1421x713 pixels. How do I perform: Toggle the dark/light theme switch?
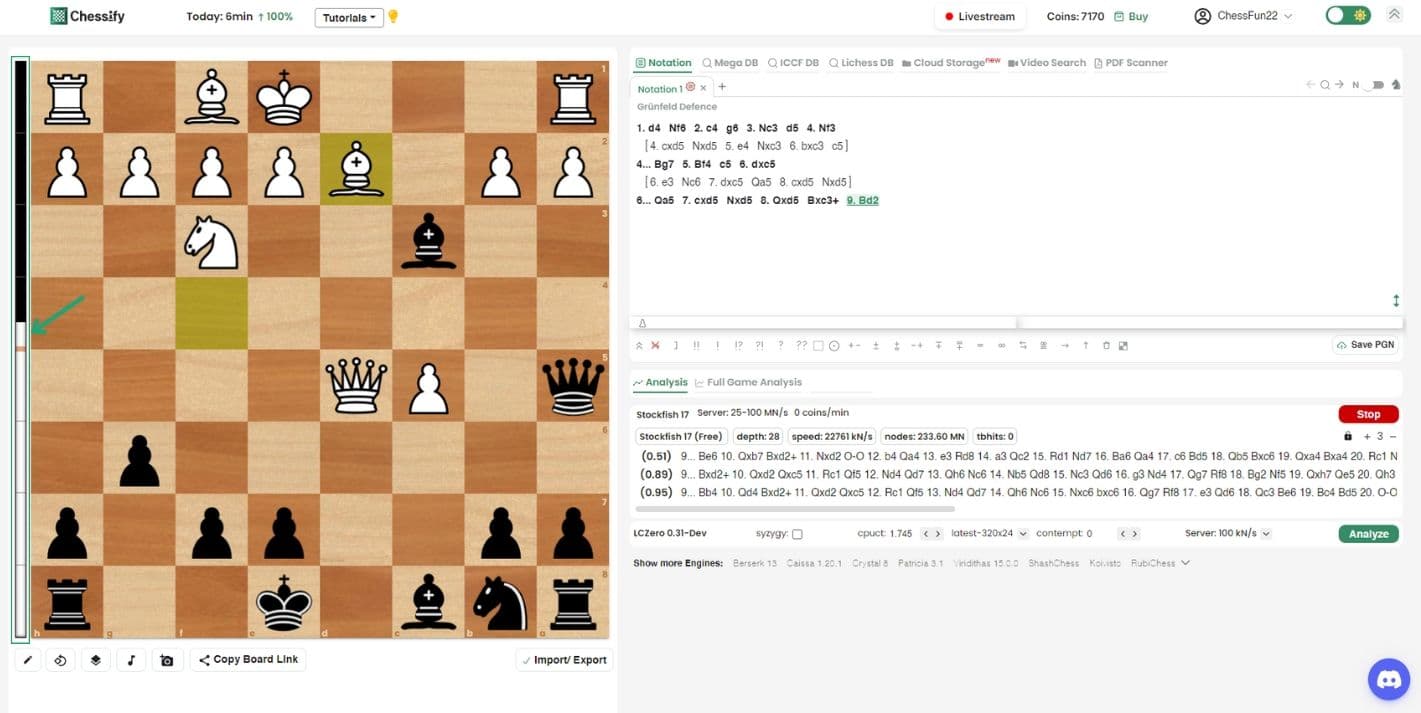point(1349,16)
